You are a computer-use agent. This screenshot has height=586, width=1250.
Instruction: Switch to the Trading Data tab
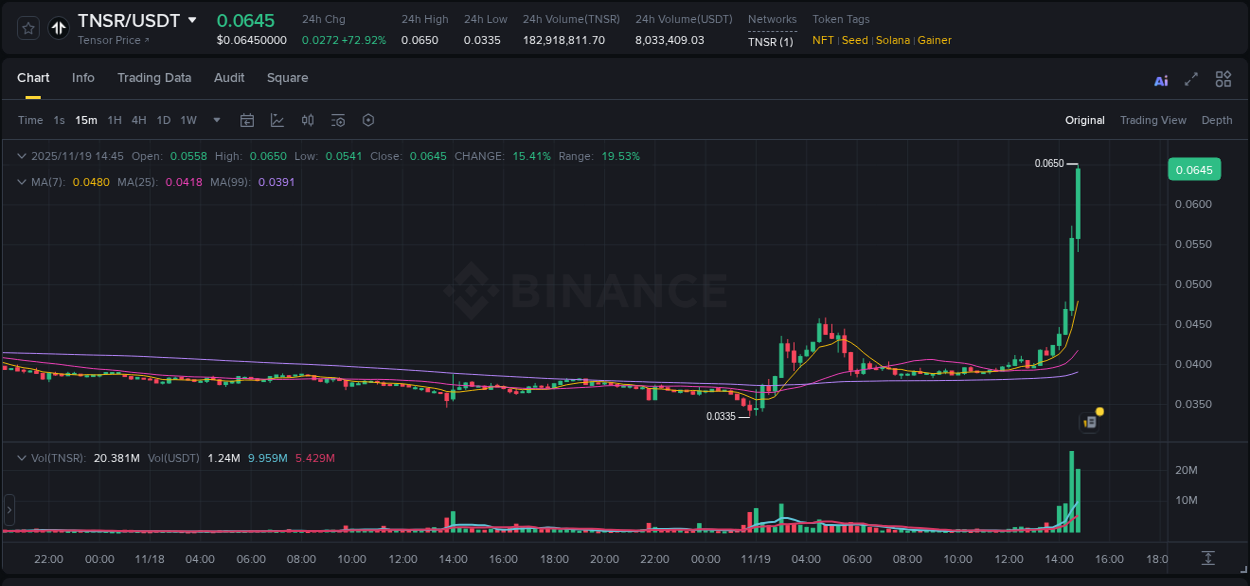[154, 78]
